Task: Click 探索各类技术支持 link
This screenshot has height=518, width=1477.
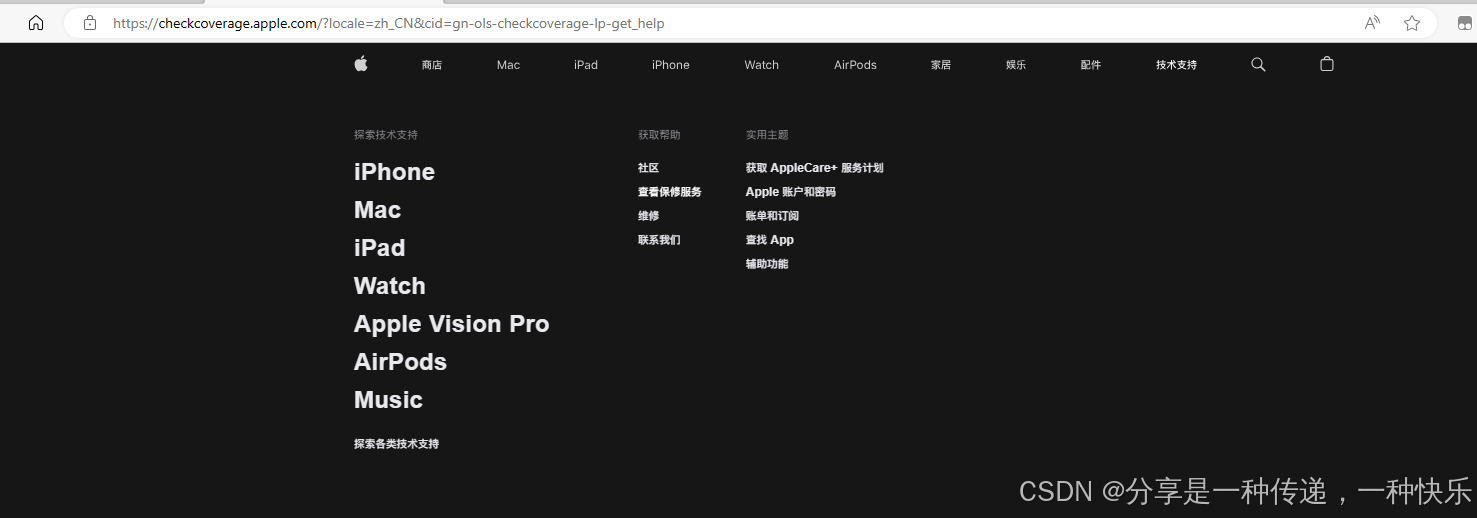Action: click(396, 444)
